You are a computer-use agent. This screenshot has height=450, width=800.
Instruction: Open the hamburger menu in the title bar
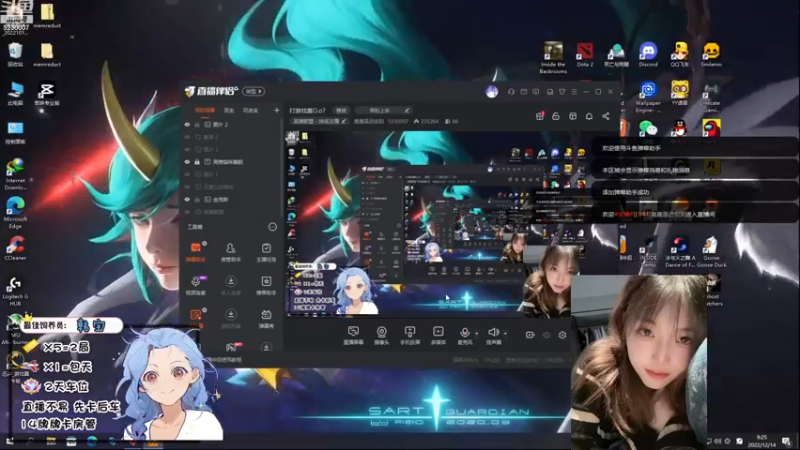574,92
